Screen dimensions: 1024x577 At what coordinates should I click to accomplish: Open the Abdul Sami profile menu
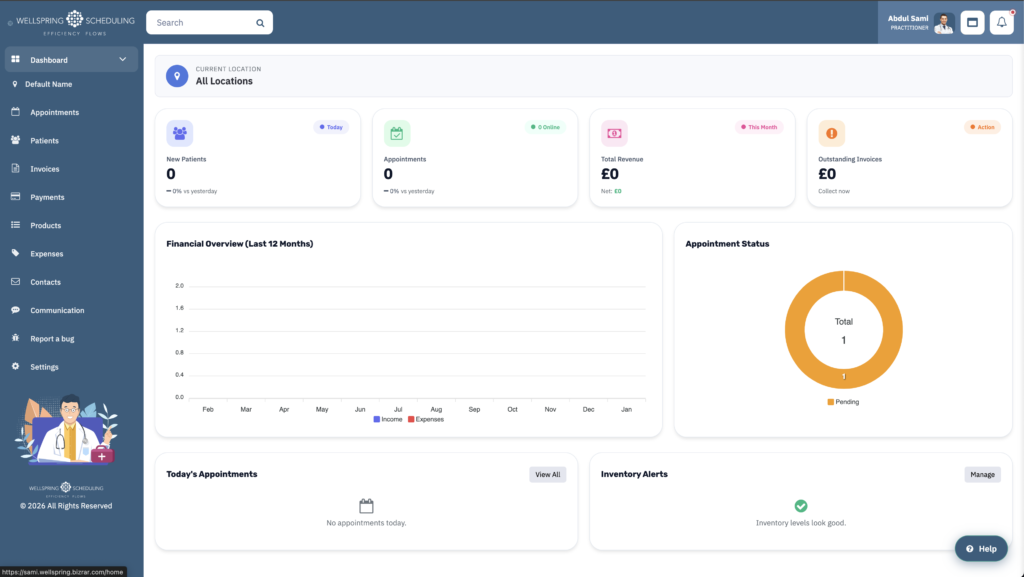pyautogui.click(x=915, y=22)
